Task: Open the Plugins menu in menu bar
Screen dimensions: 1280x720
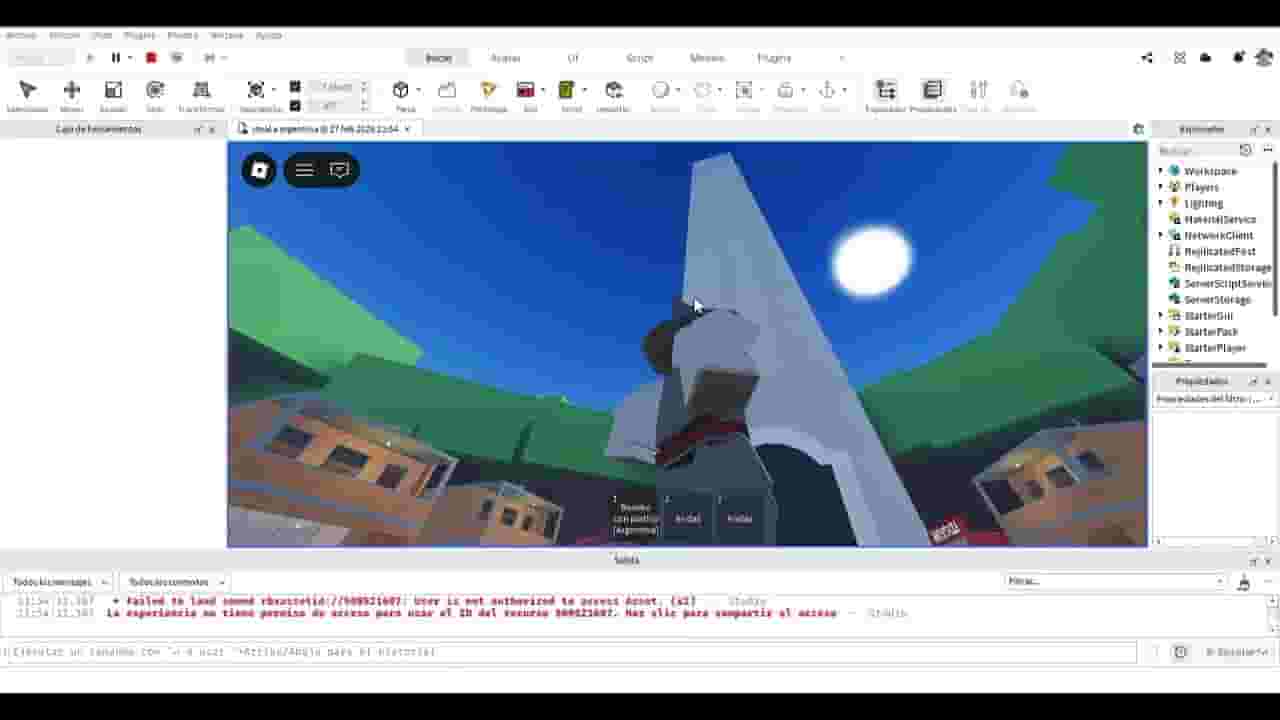Action: point(140,35)
